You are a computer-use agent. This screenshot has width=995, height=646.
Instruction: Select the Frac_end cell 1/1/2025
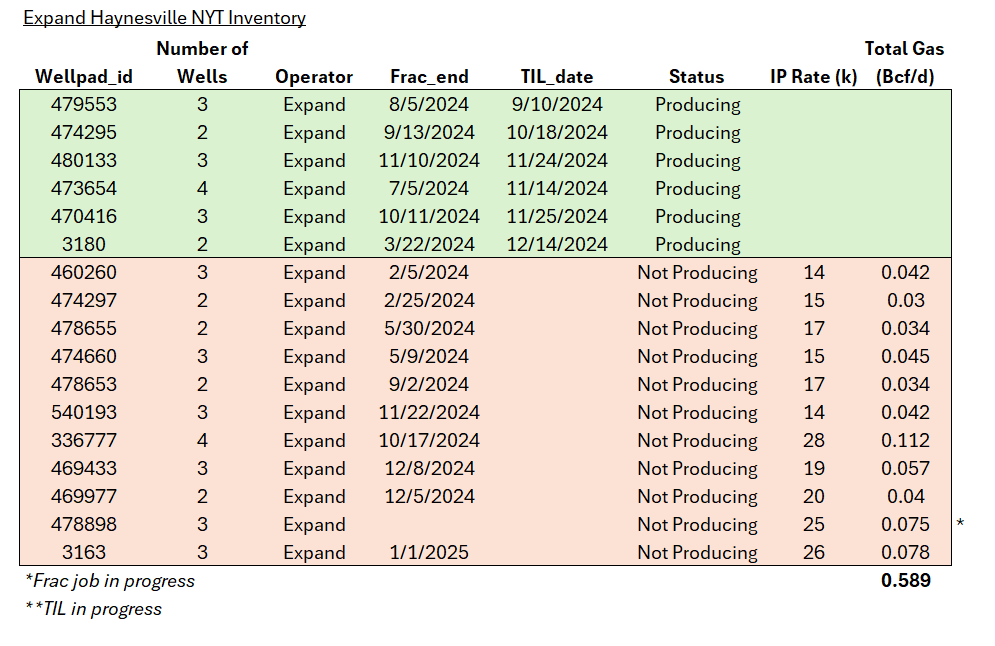point(429,553)
